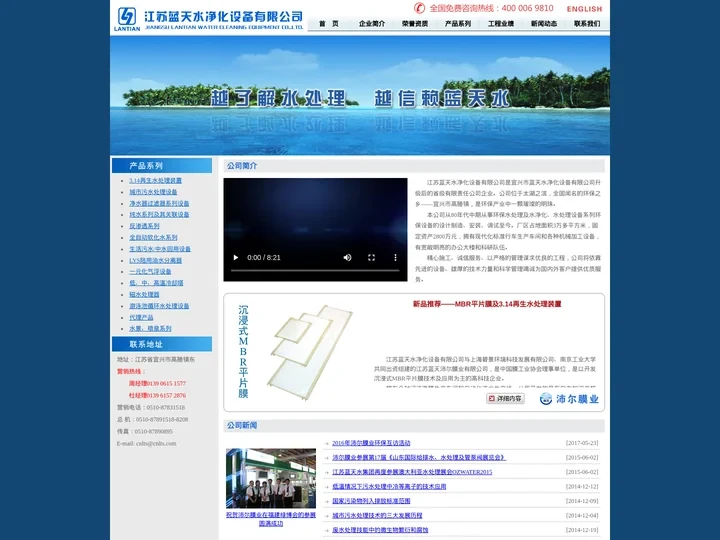Click the 产品系列 sidebar header
Viewport: 720px width, 540px height.
click(x=162, y=166)
